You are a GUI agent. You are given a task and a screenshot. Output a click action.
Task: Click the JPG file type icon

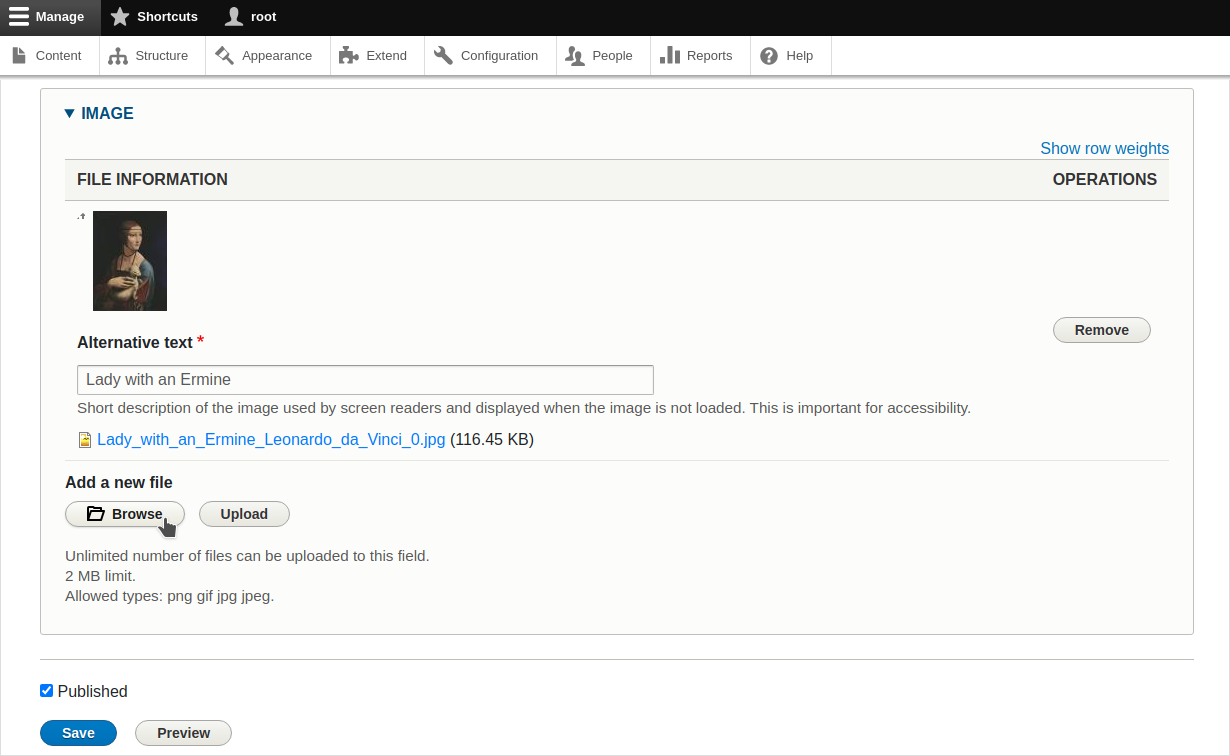(85, 440)
